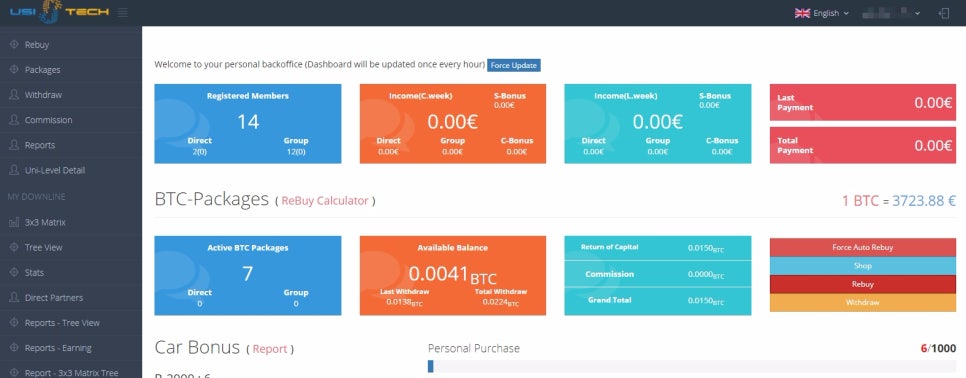Click the Last Payment red card
Viewport: 966px width, 378px height.
(862, 103)
